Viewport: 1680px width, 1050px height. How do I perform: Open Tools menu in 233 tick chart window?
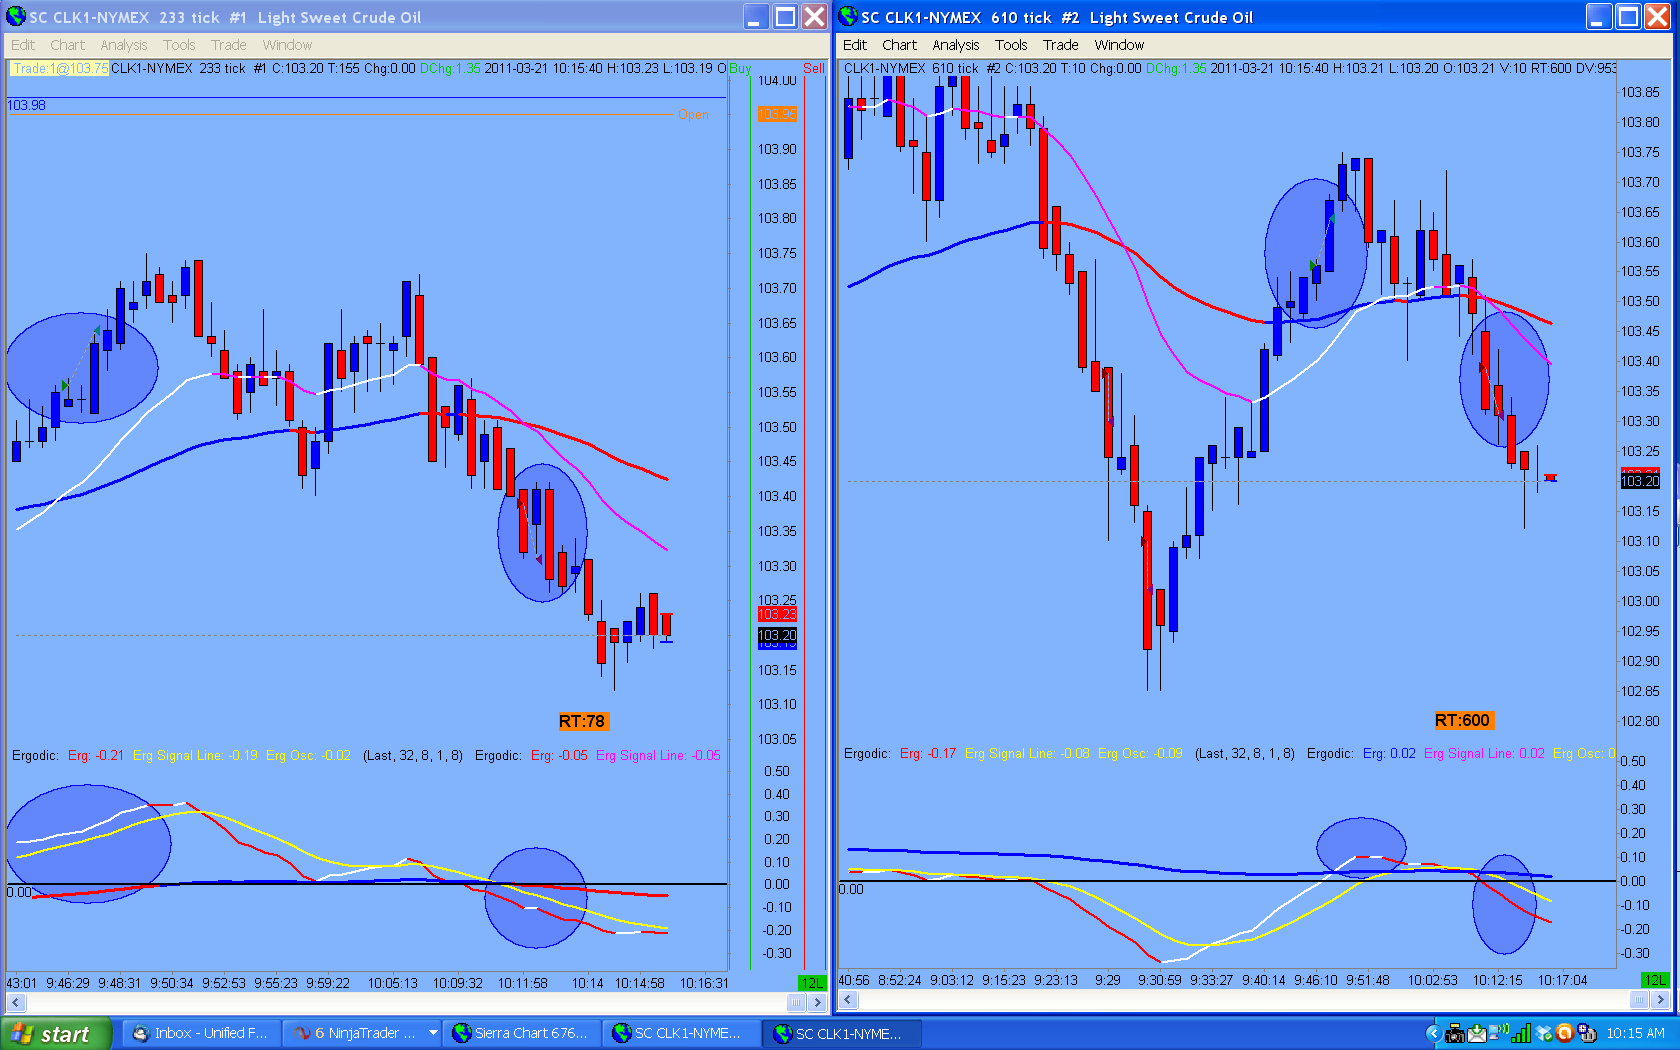pyautogui.click(x=179, y=45)
